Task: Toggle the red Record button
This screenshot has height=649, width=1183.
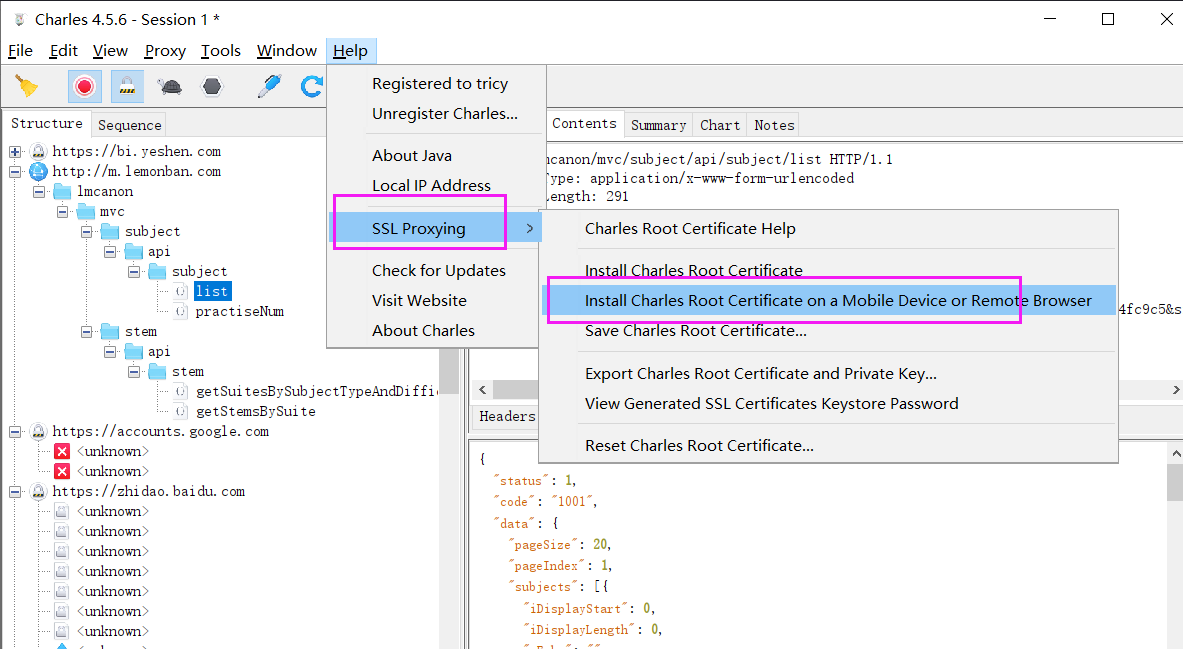Action: point(84,87)
